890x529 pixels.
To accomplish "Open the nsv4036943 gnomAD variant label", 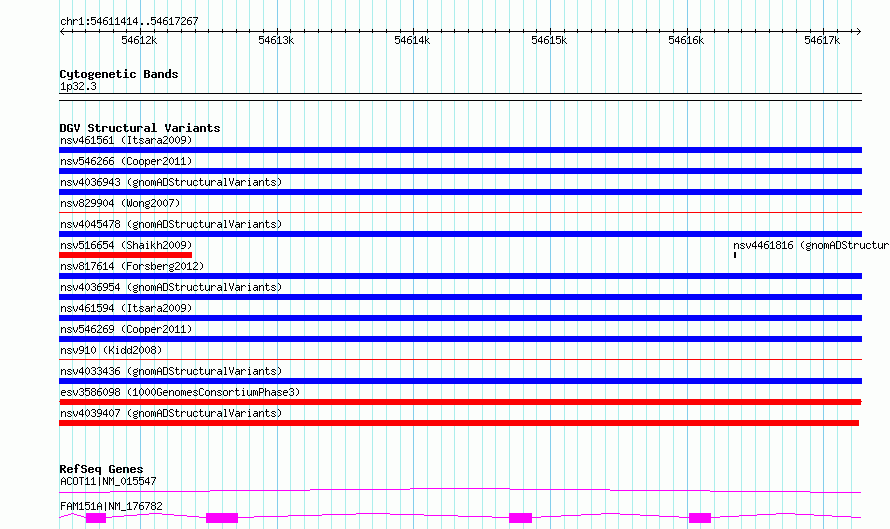I will tap(171, 182).
